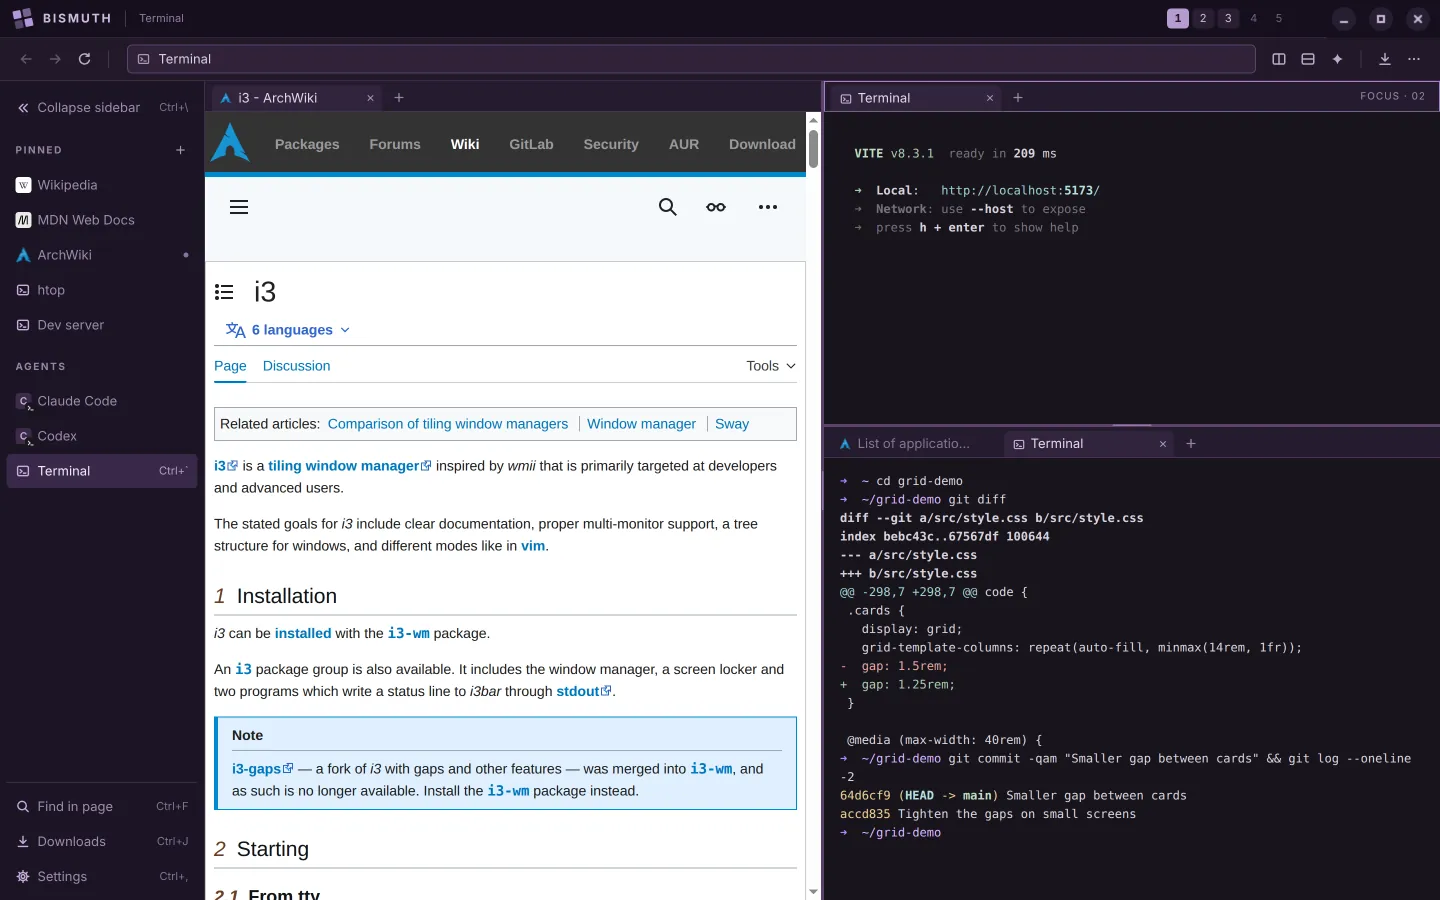The image size is (1440, 900).
Task: Open the ArchWiki three-dot menu
Action: pyautogui.click(x=768, y=207)
